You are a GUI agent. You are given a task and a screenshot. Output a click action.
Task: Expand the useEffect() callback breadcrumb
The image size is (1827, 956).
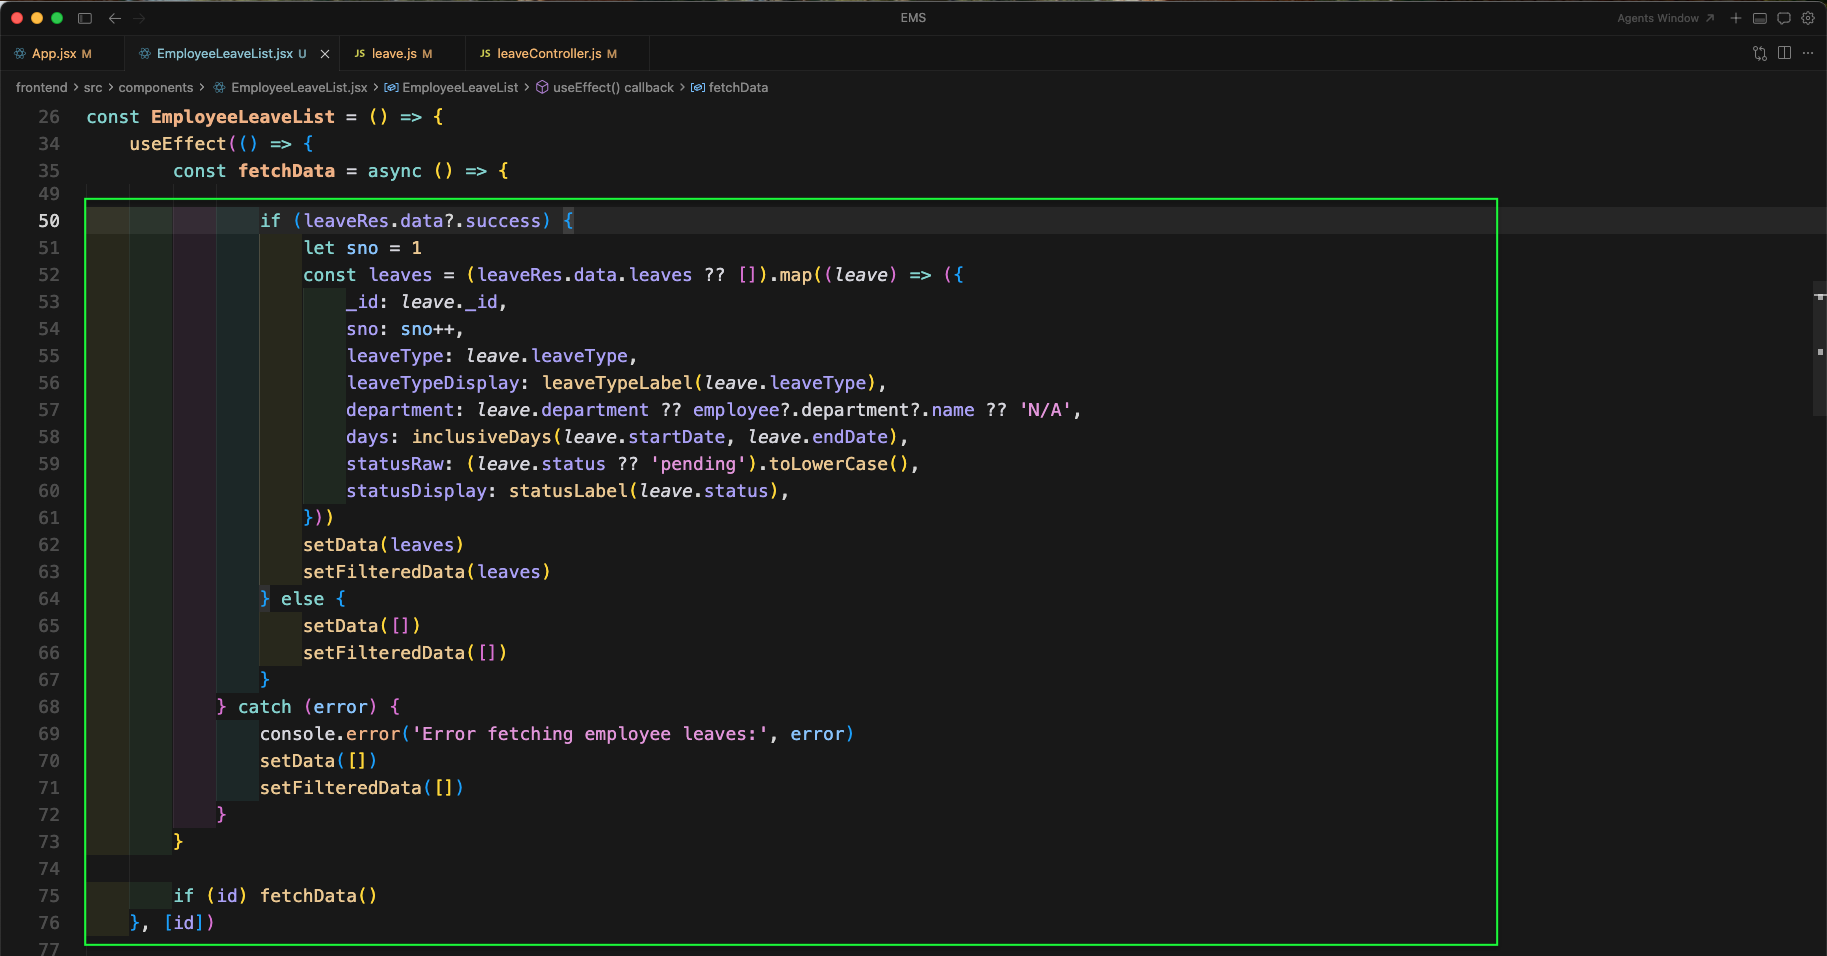pos(613,88)
